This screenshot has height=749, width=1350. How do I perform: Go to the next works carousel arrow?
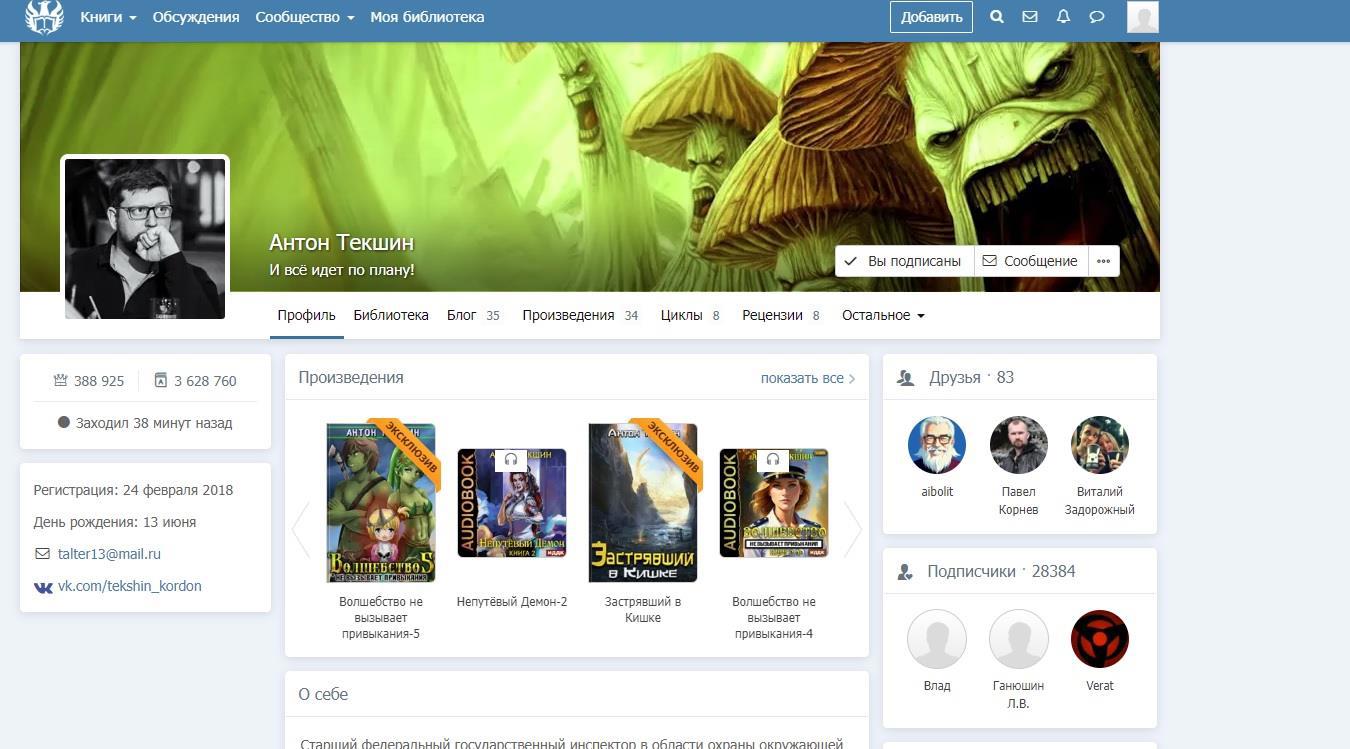(852, 528)
